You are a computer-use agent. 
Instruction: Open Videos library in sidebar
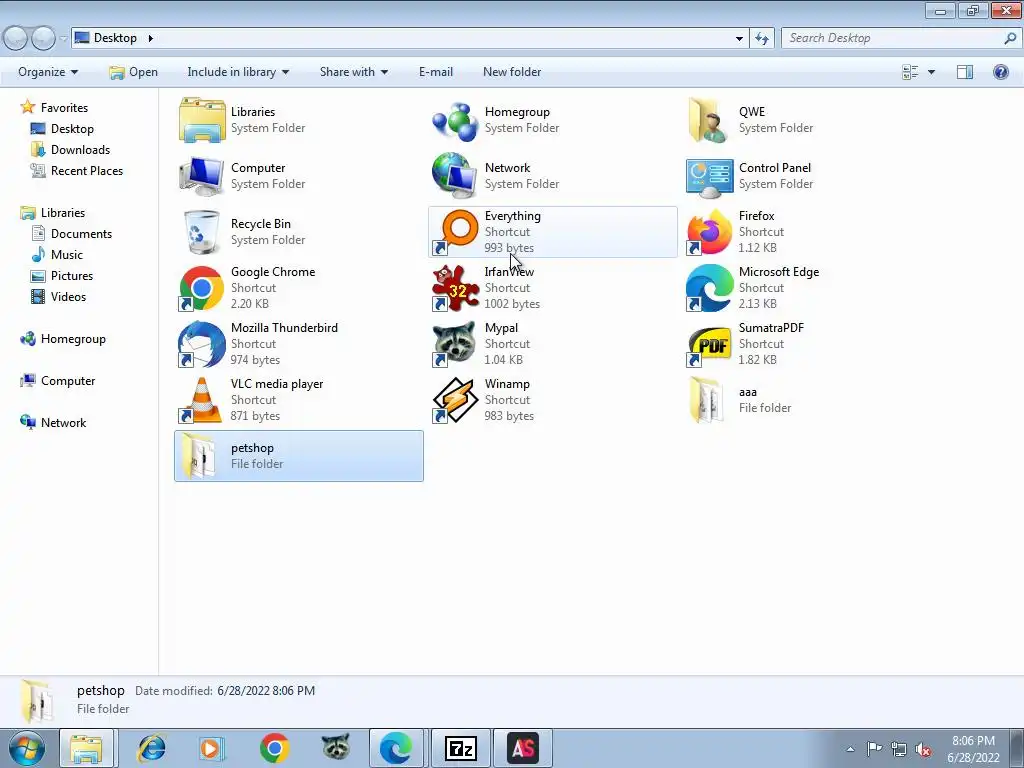coord(68,296)
